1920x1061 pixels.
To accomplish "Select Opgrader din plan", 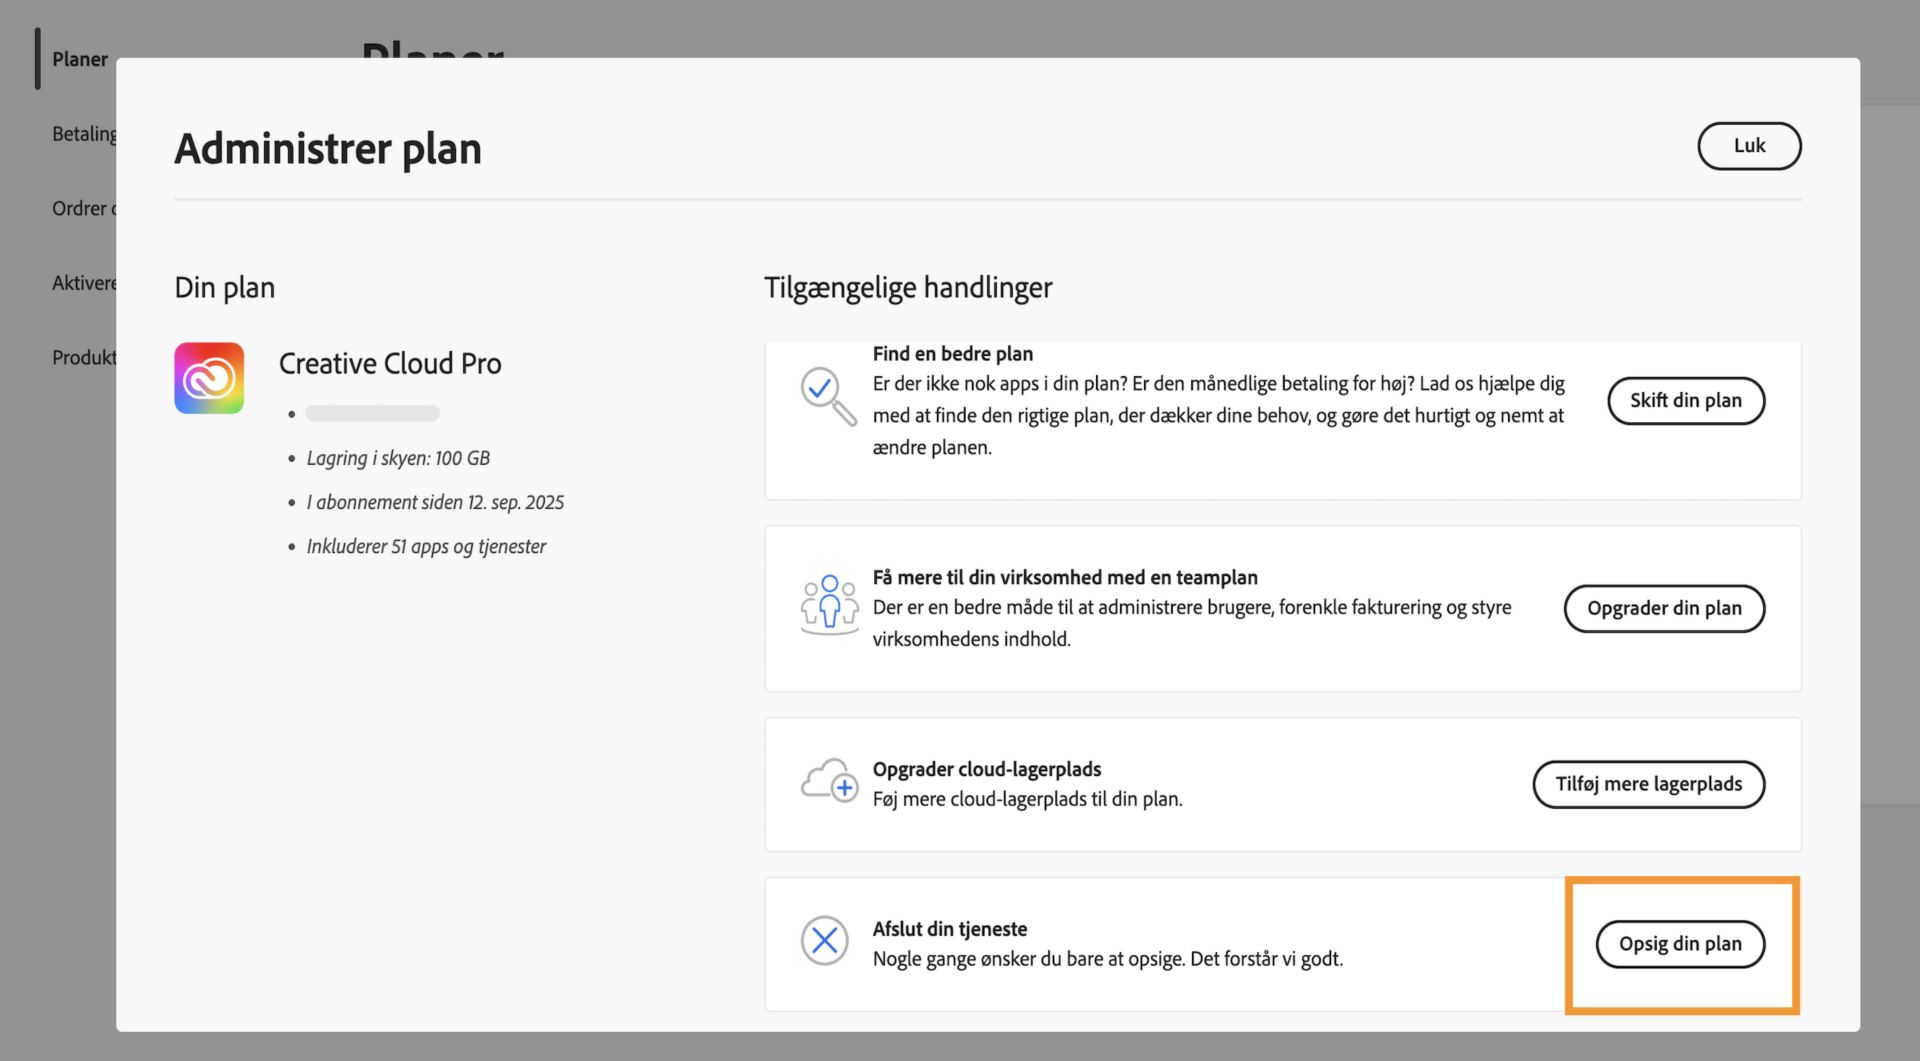I will (1664, 608).
